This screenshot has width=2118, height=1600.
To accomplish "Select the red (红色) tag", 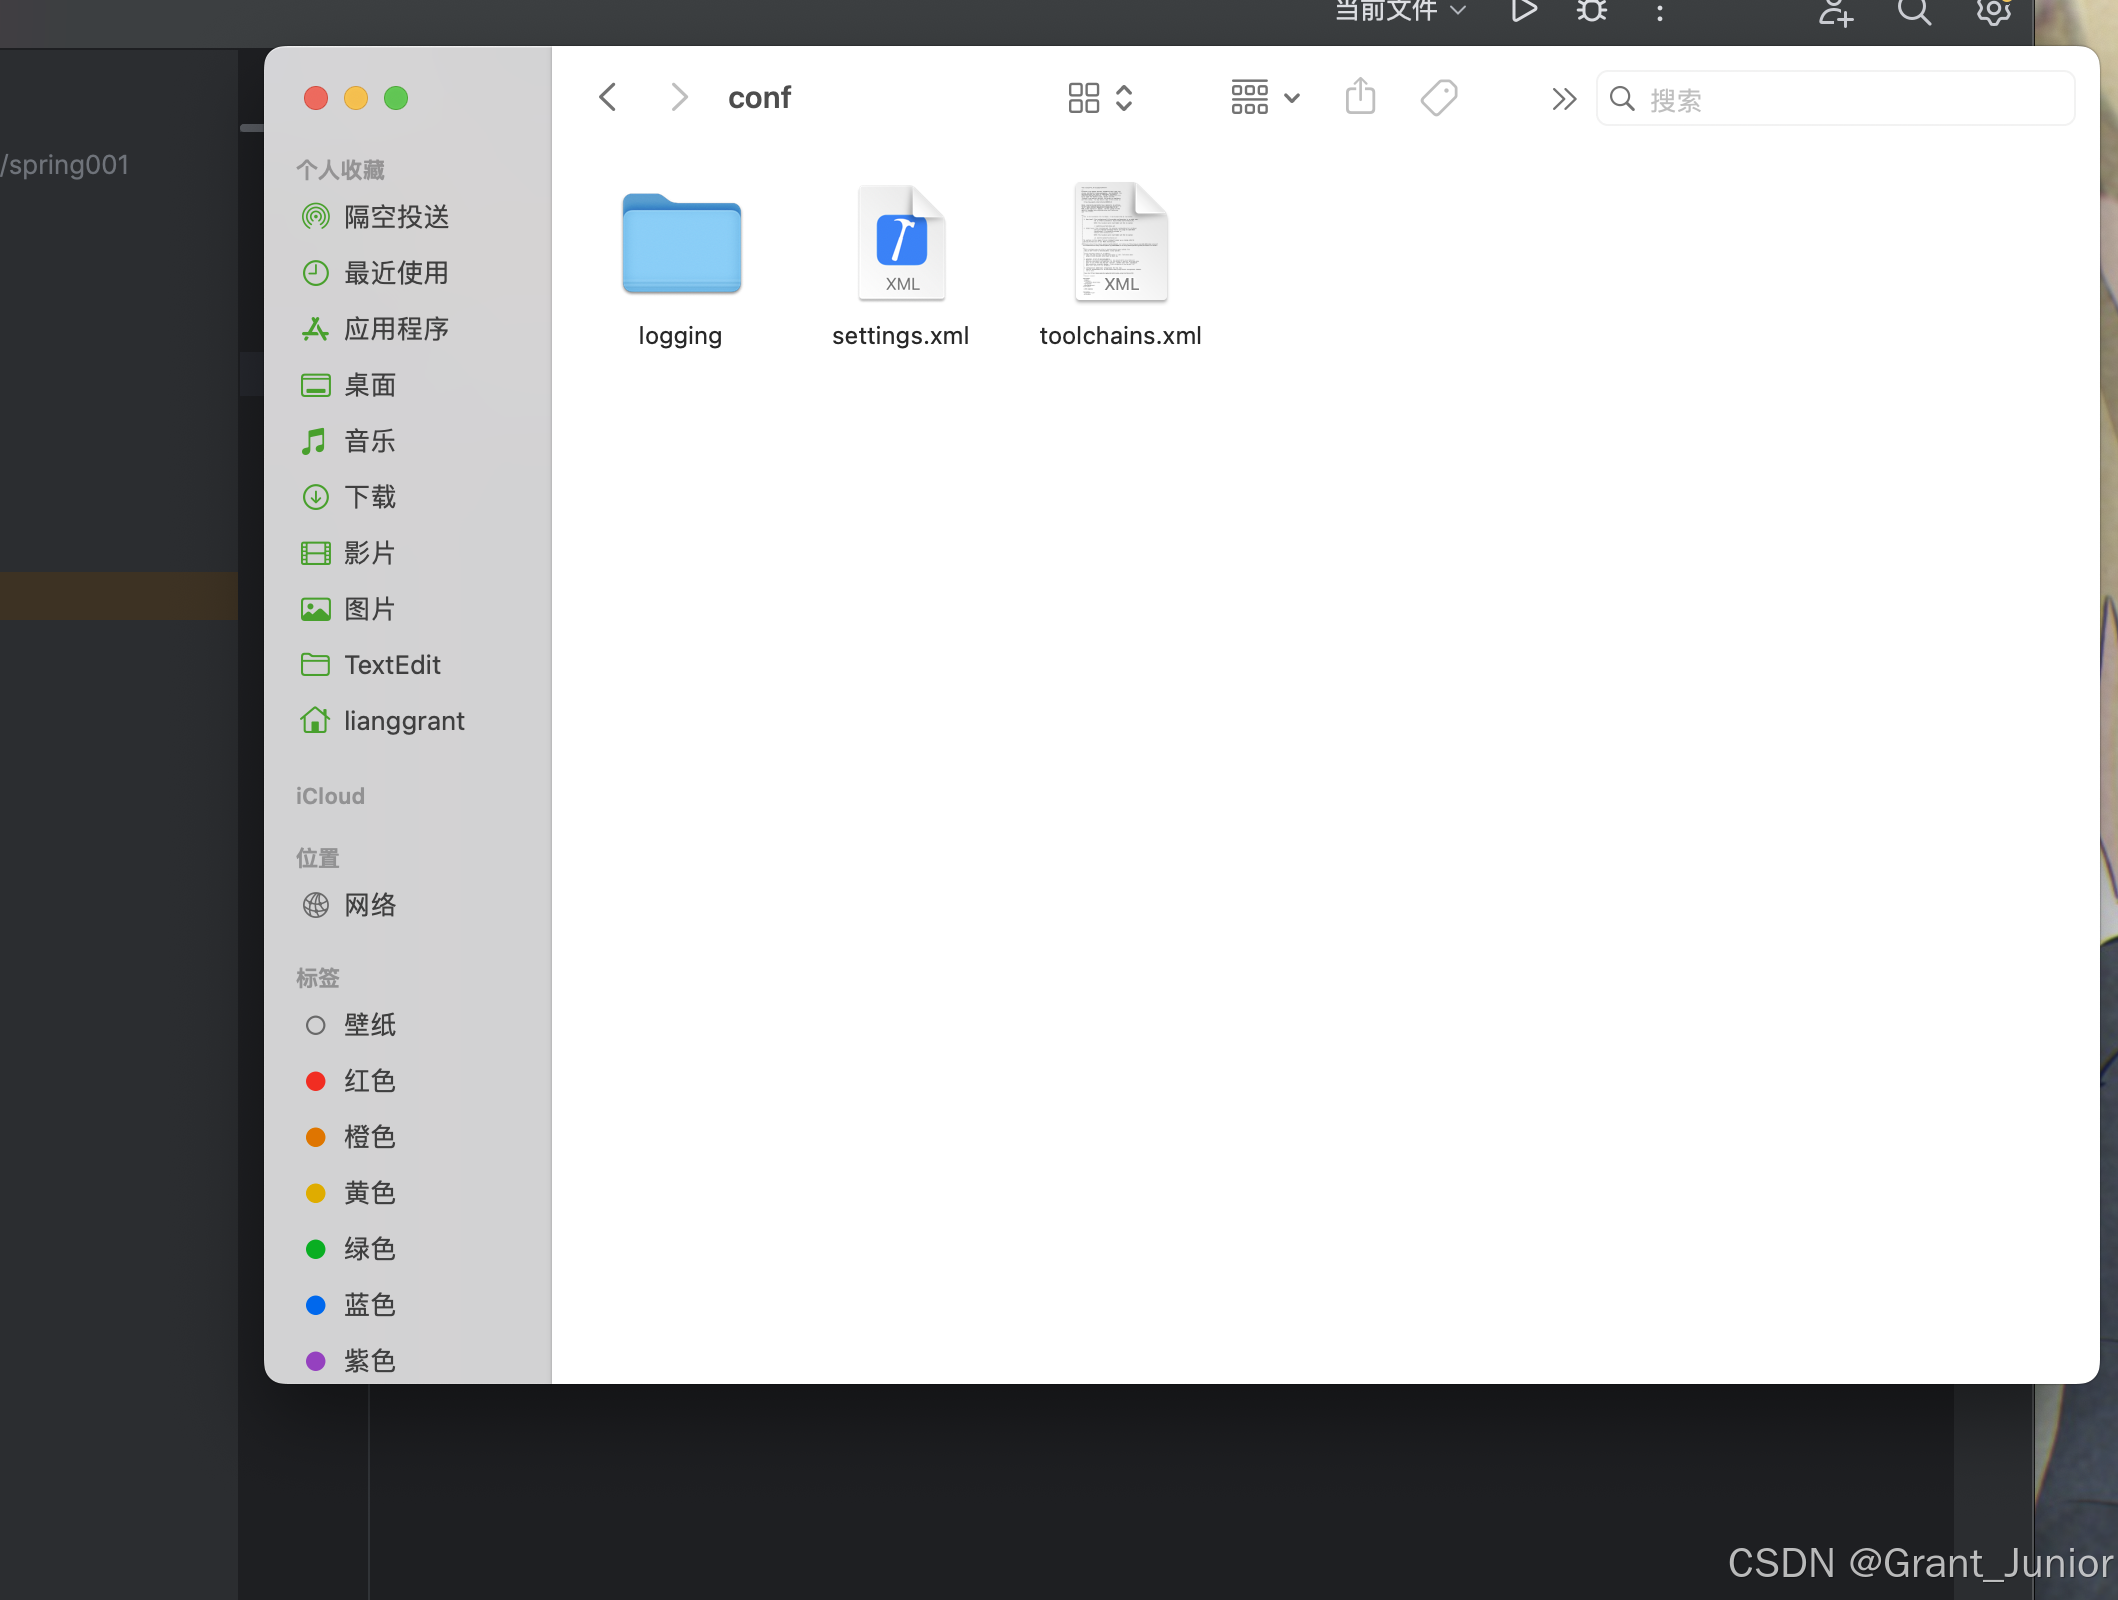I will [370, 1081].
